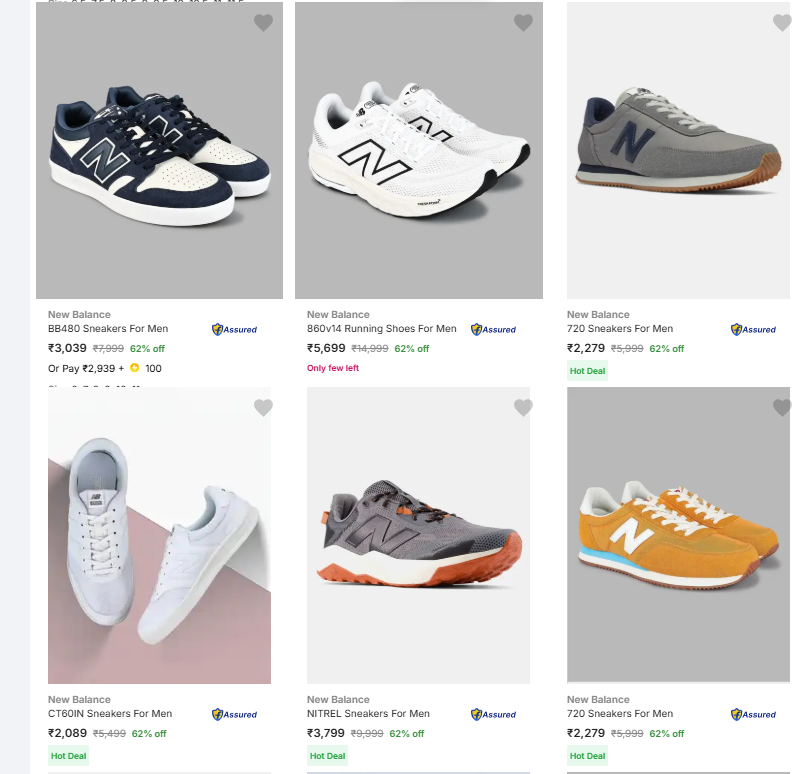Viewport: 801px width, 774px height.
Task: Click Assured badge beside BB480 Sneakers
Action: pyautogui.click(x=235, y=329)
